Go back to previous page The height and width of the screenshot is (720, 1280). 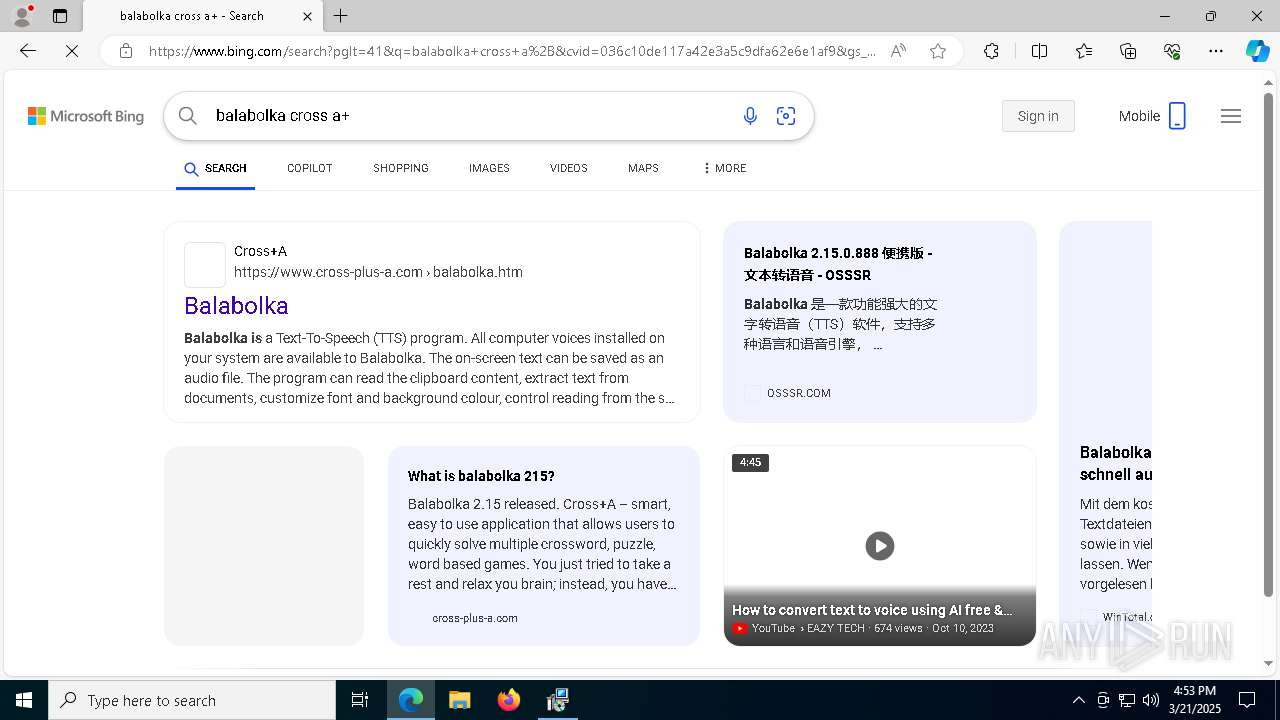point(28,51)
